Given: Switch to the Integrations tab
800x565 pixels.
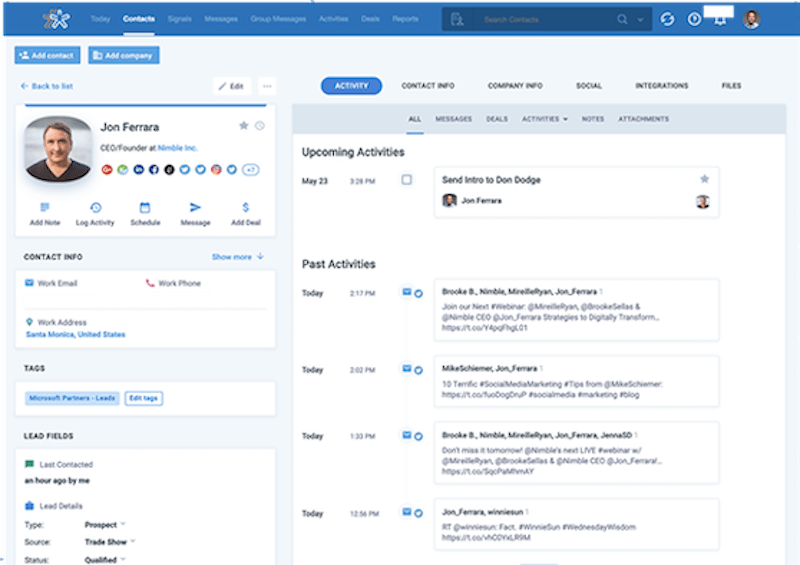Looking at the screenshot, I should [x=661, y=86].
